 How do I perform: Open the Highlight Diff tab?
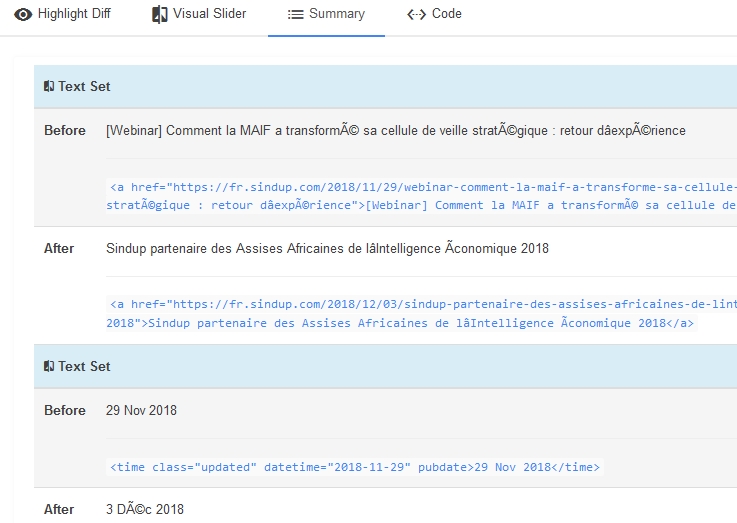coord(63,14)
